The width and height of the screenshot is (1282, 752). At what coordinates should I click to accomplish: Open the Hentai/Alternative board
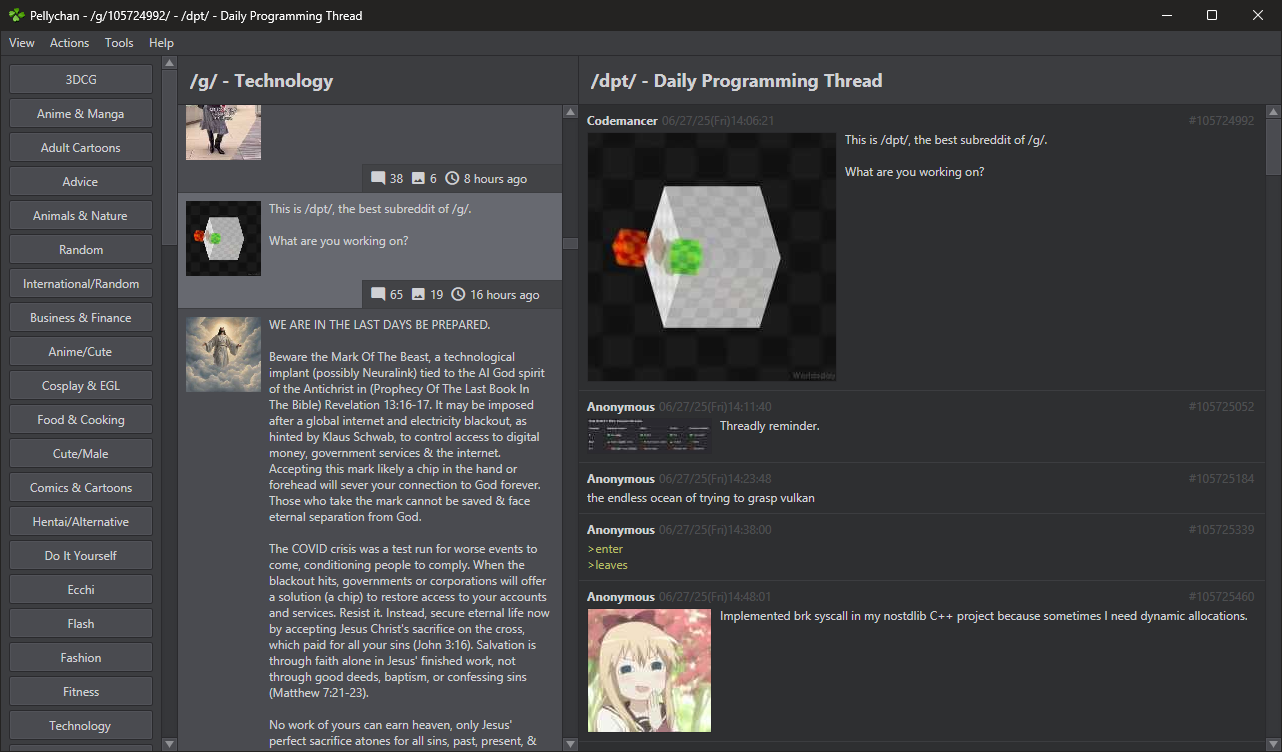[81, 522]
